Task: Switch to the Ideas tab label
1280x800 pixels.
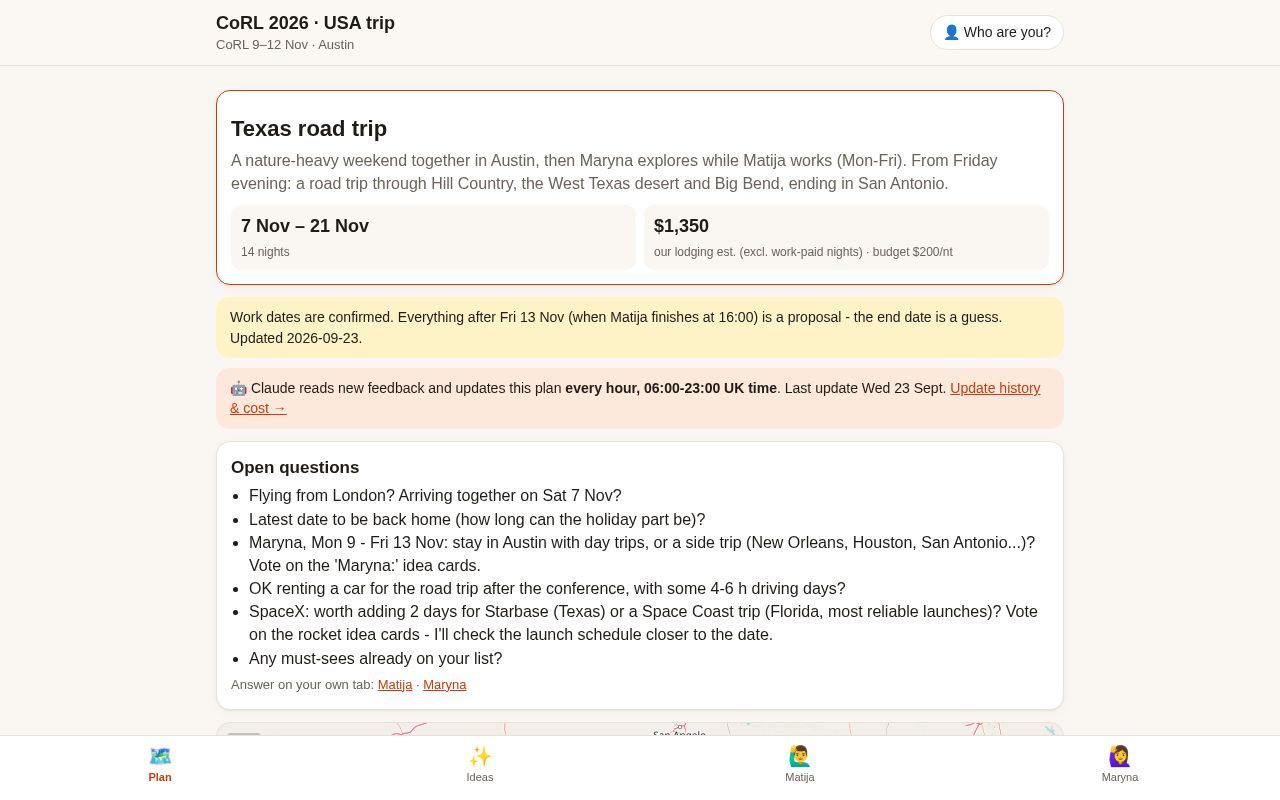Action: (x=480, y=777)
